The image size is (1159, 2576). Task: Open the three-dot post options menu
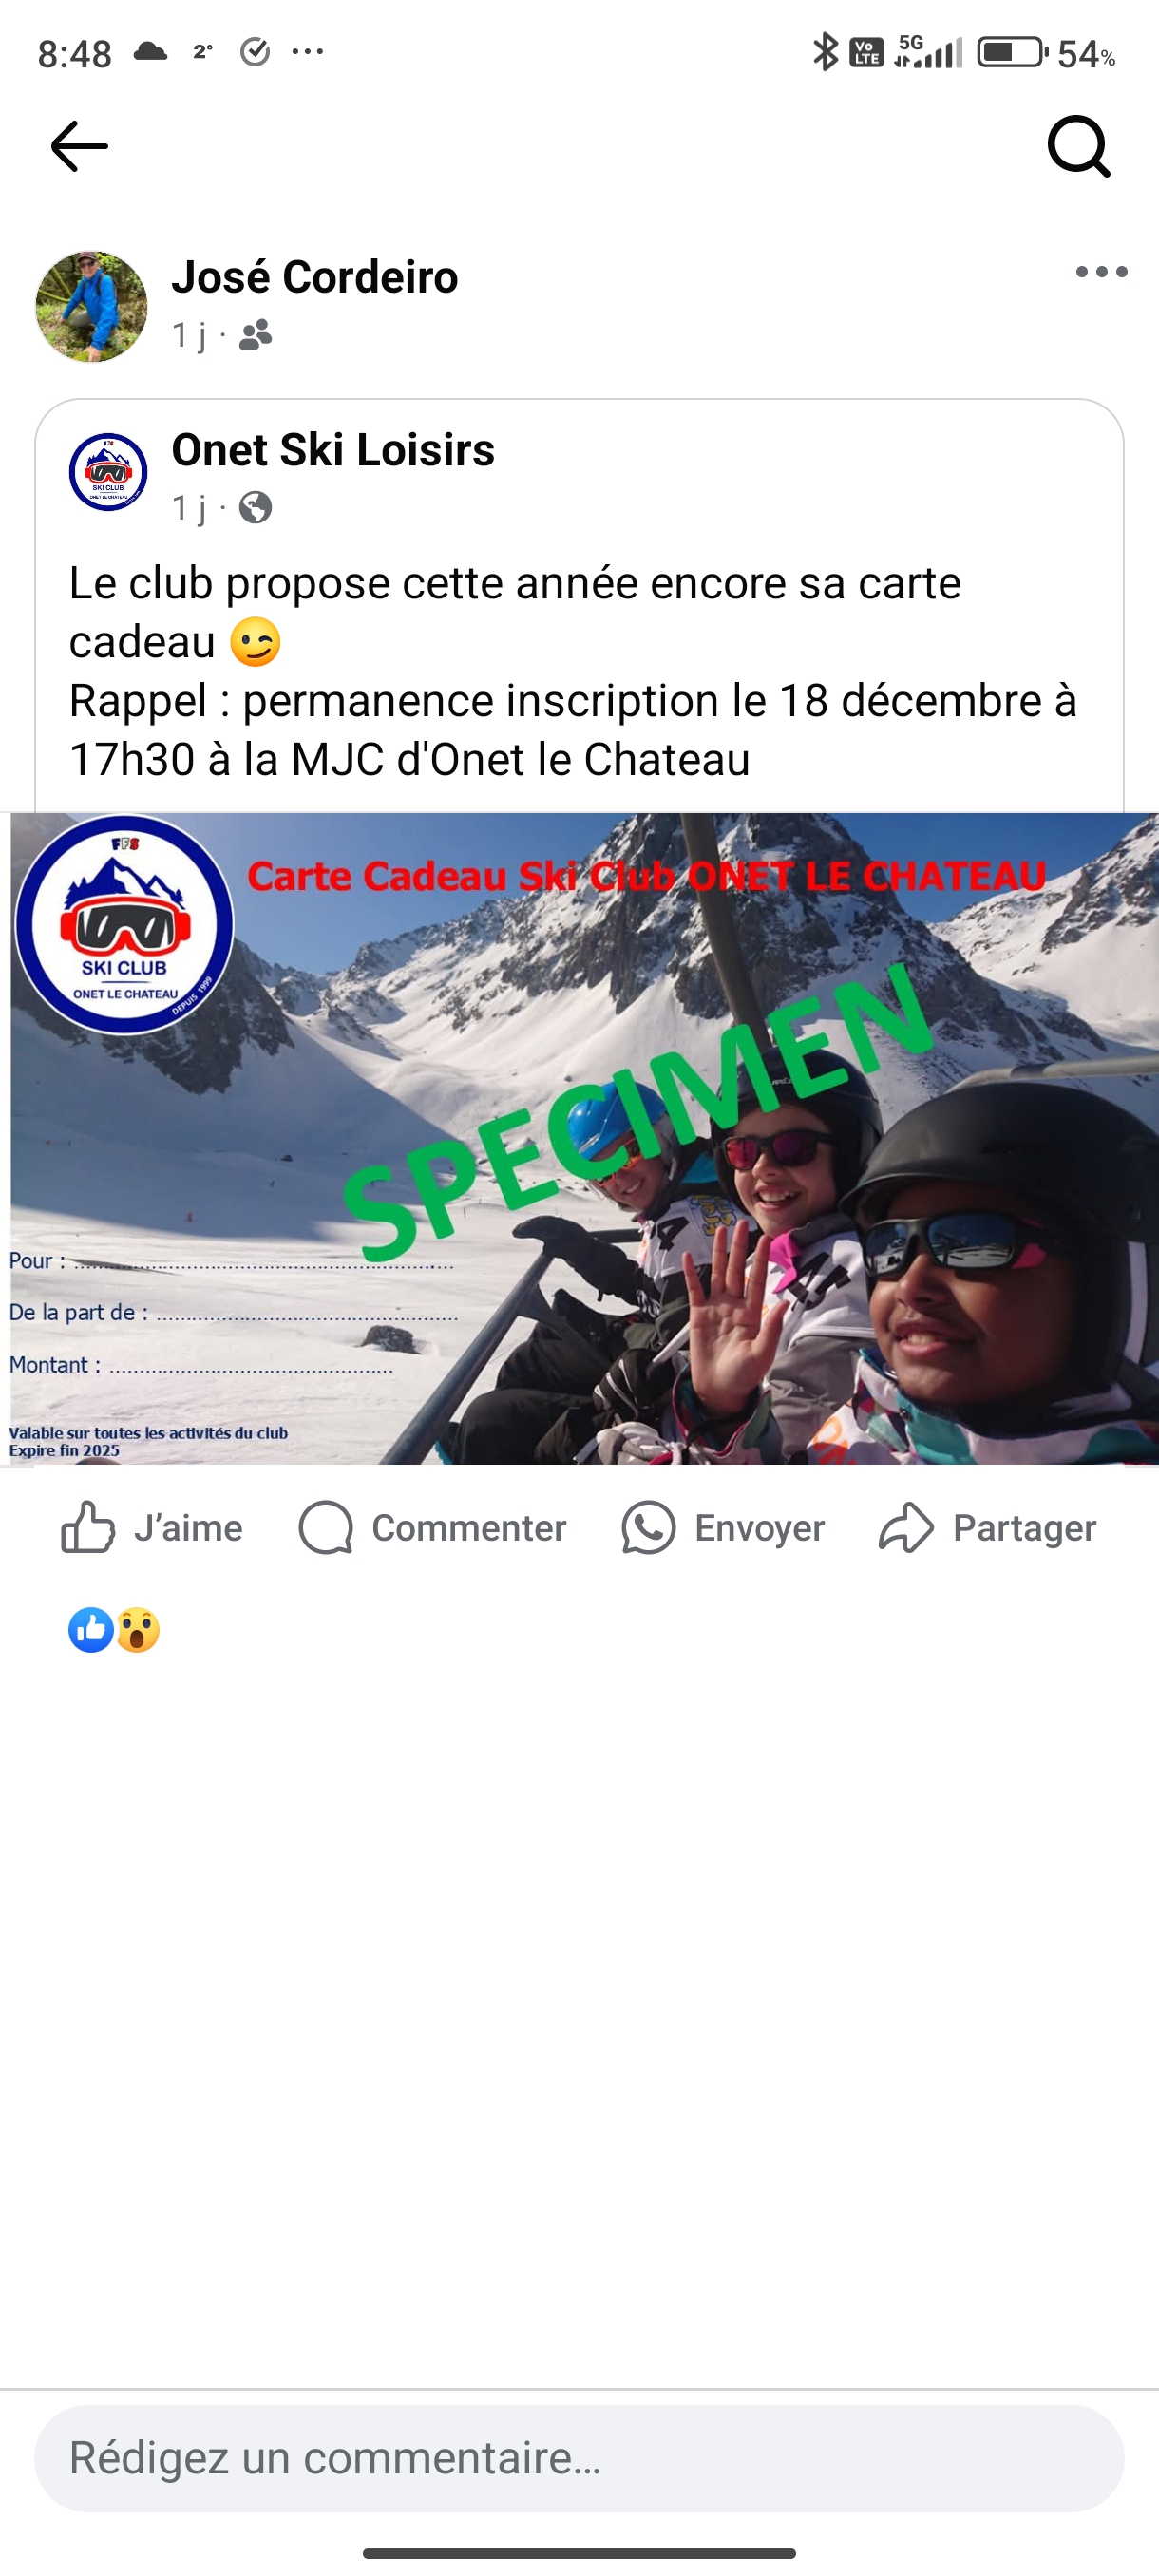(1101, 272)
